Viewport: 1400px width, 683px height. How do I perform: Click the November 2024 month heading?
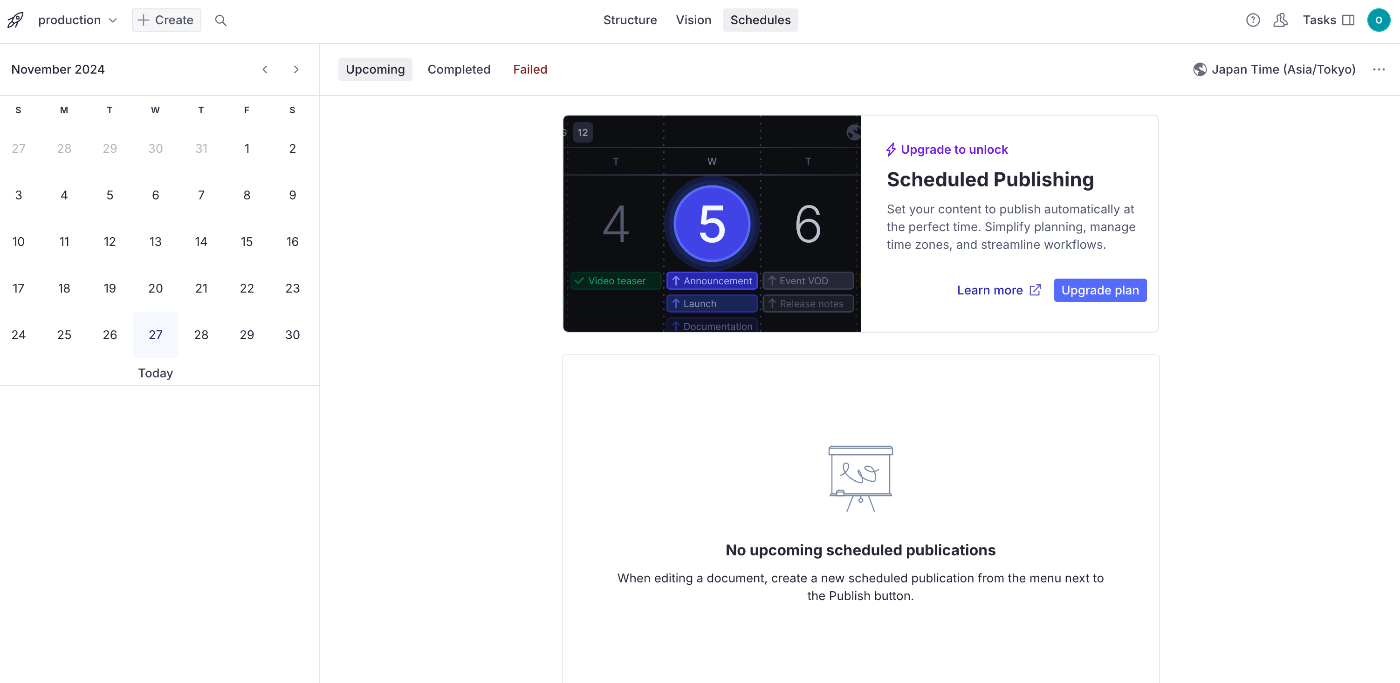(x=58, y=69)
